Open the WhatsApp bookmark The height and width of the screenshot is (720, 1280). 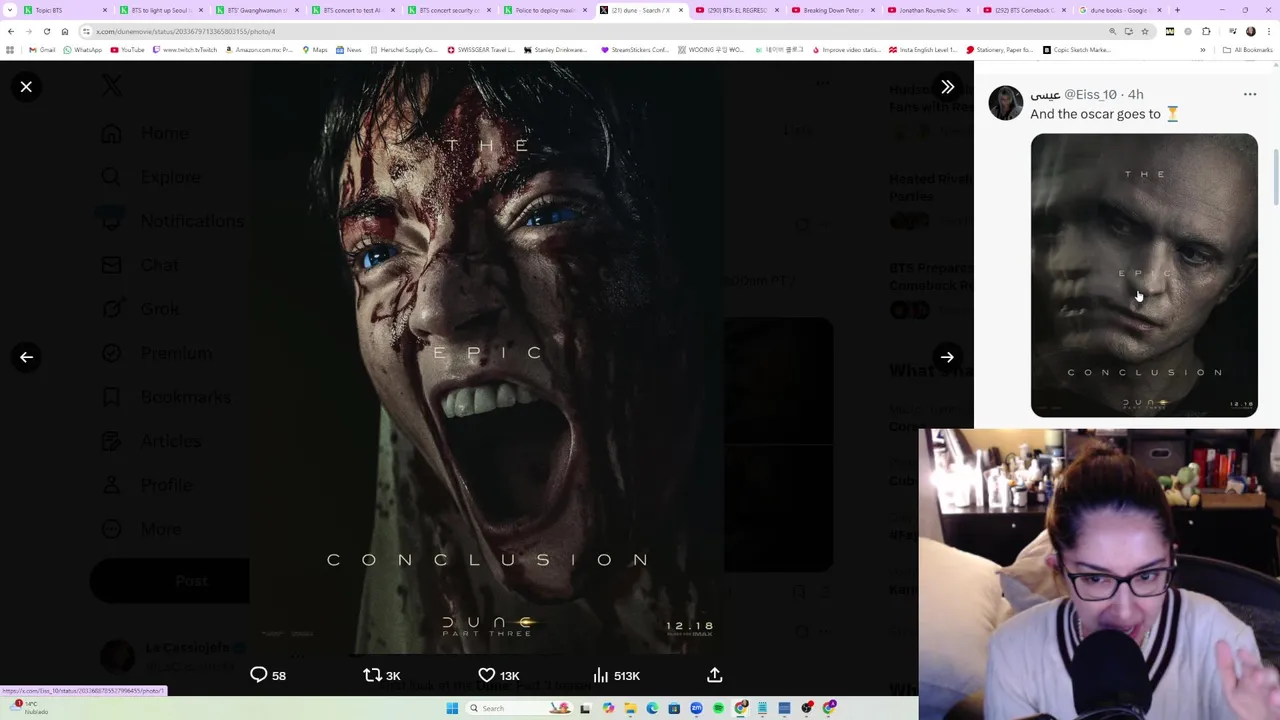click(x=83, y=50)
